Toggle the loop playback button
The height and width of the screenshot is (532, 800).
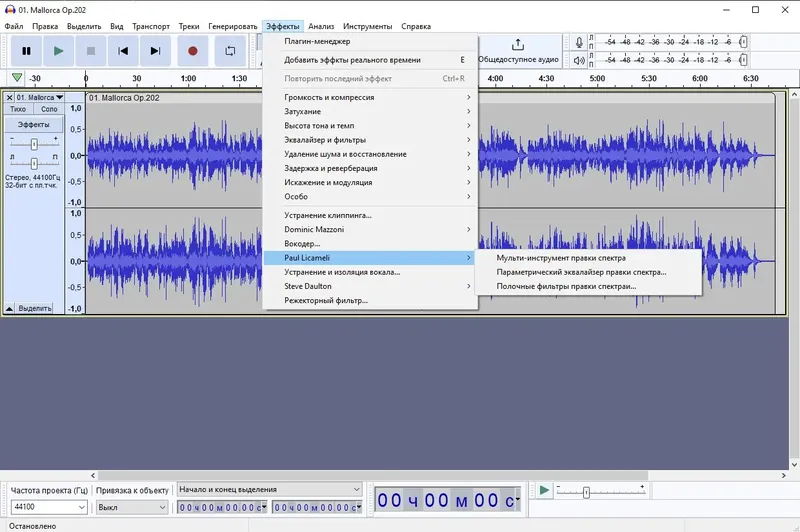[230, 51]
